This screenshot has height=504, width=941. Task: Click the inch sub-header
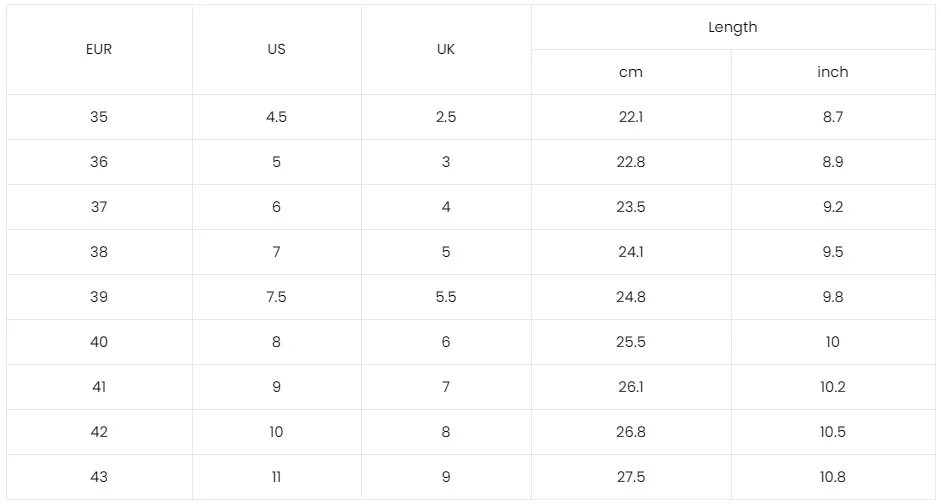pos(832,72)
